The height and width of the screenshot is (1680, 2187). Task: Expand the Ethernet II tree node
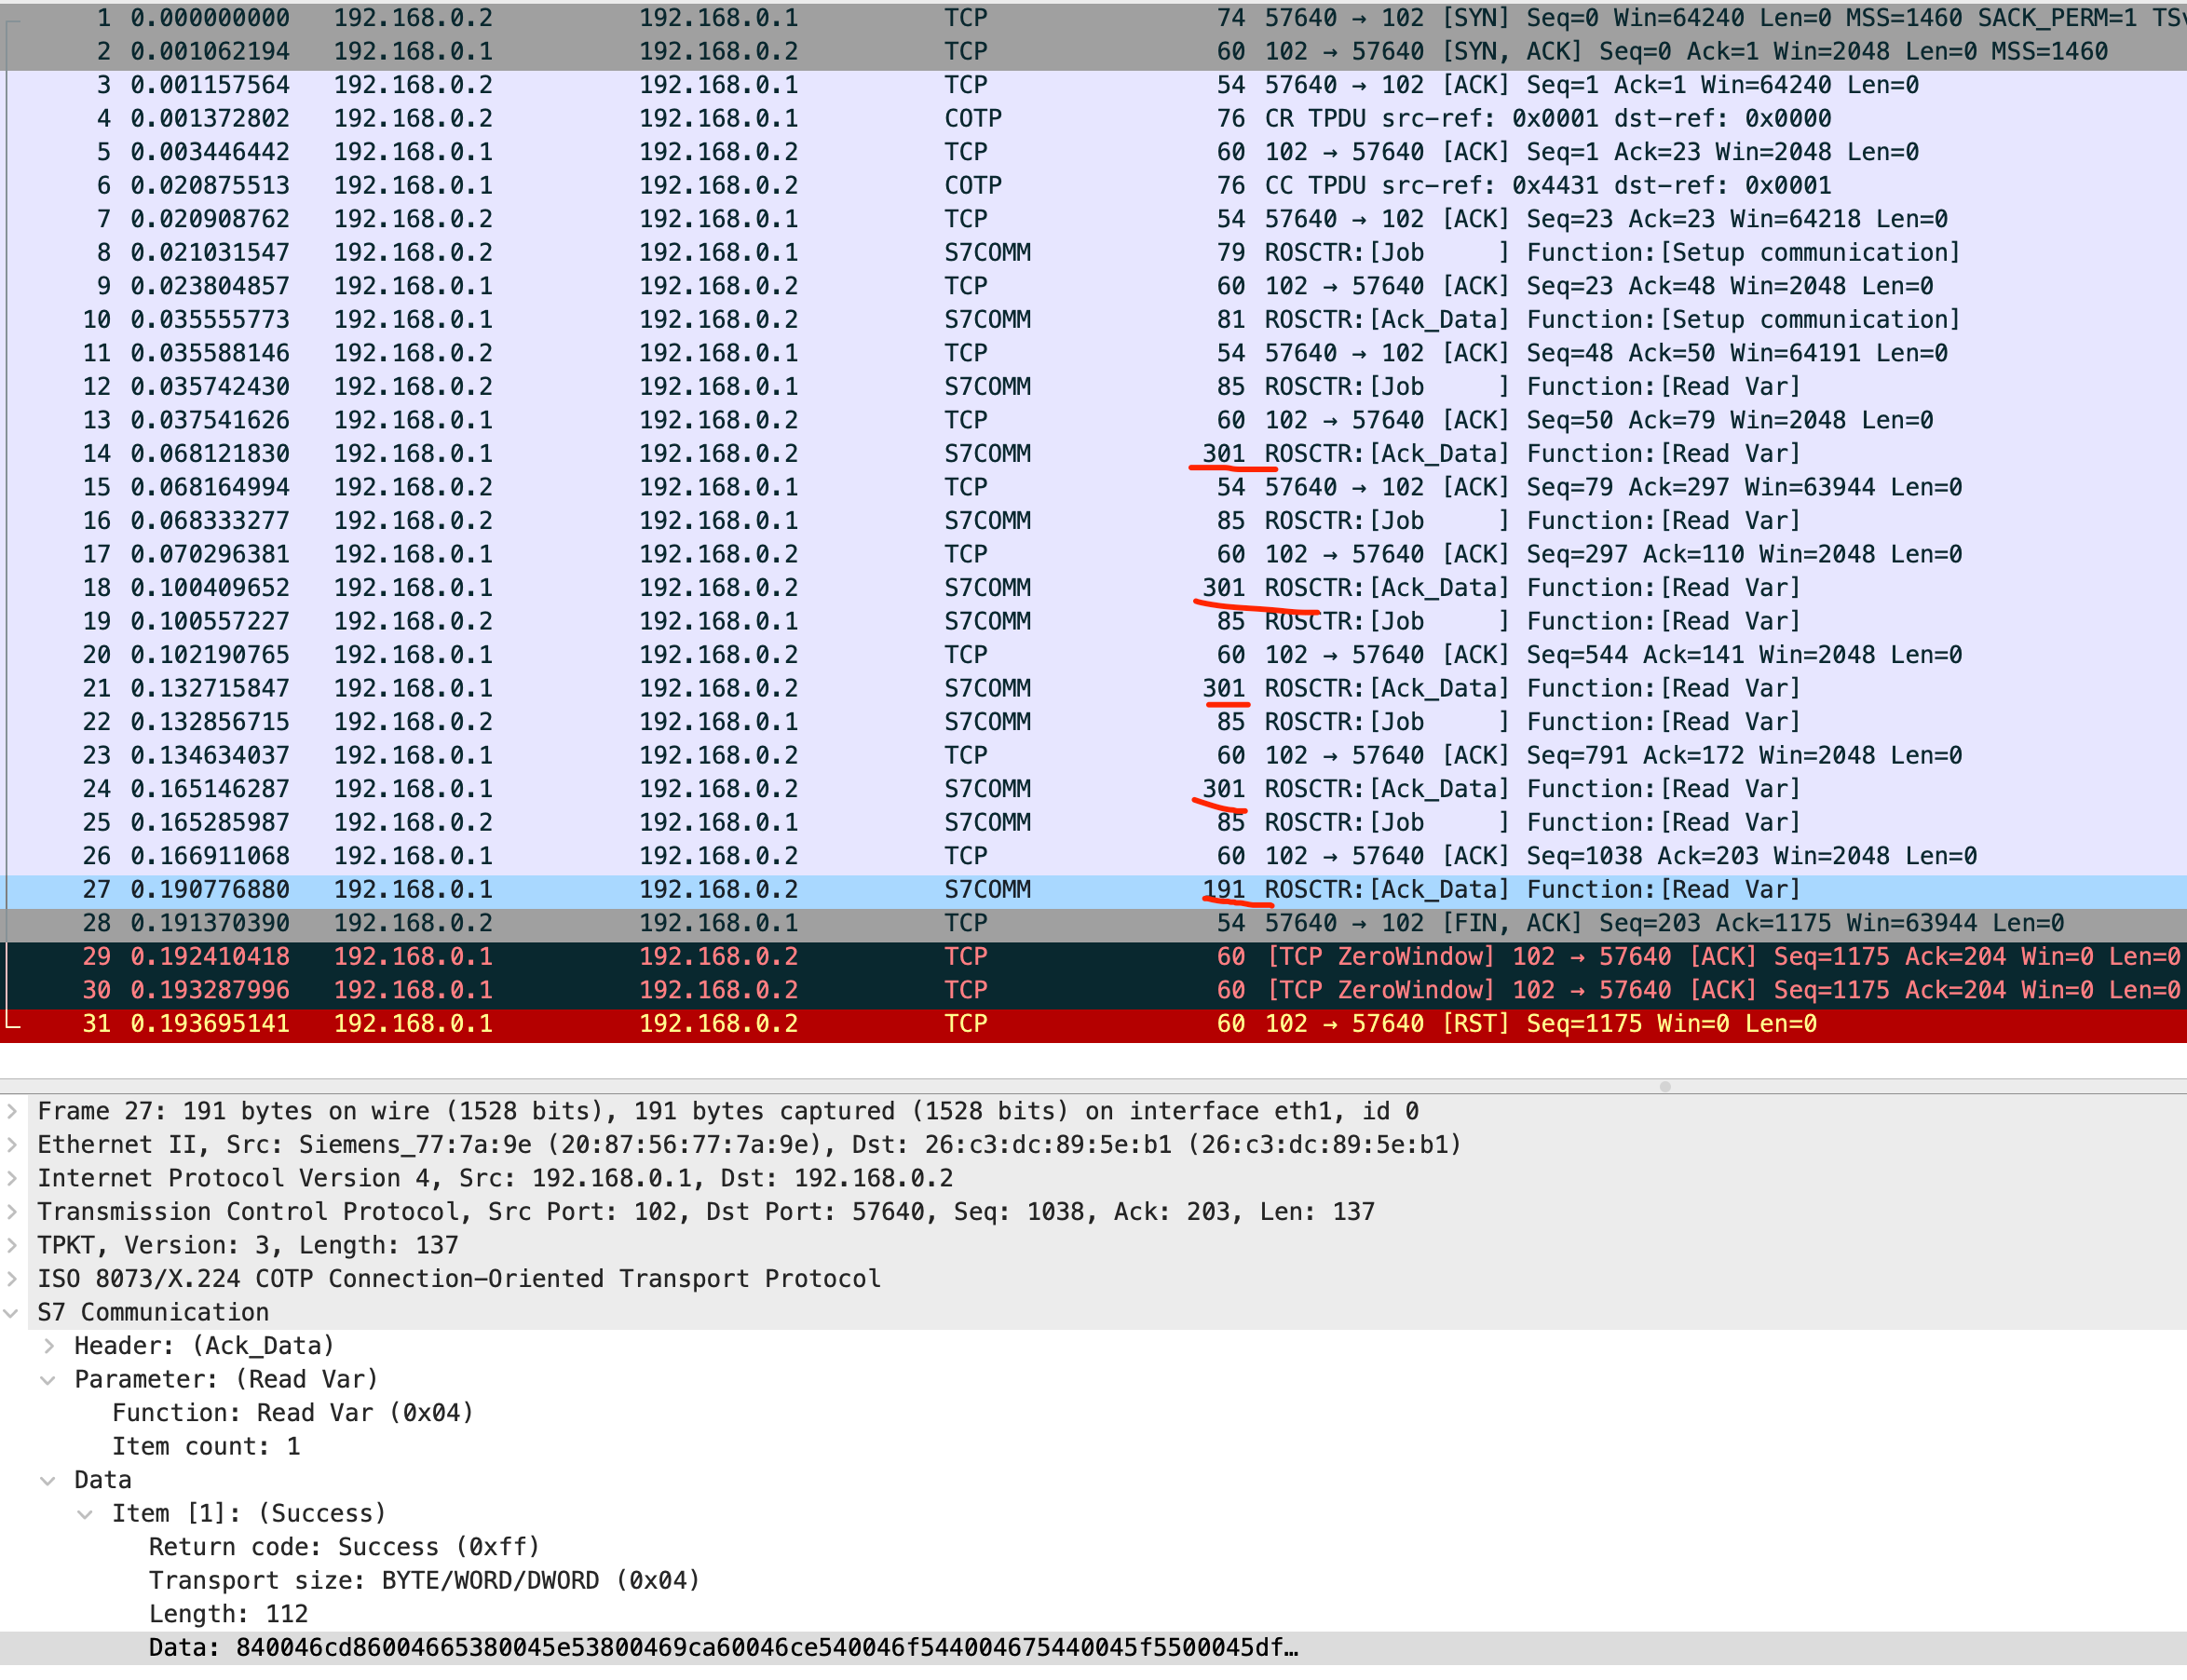(13, 1144)
